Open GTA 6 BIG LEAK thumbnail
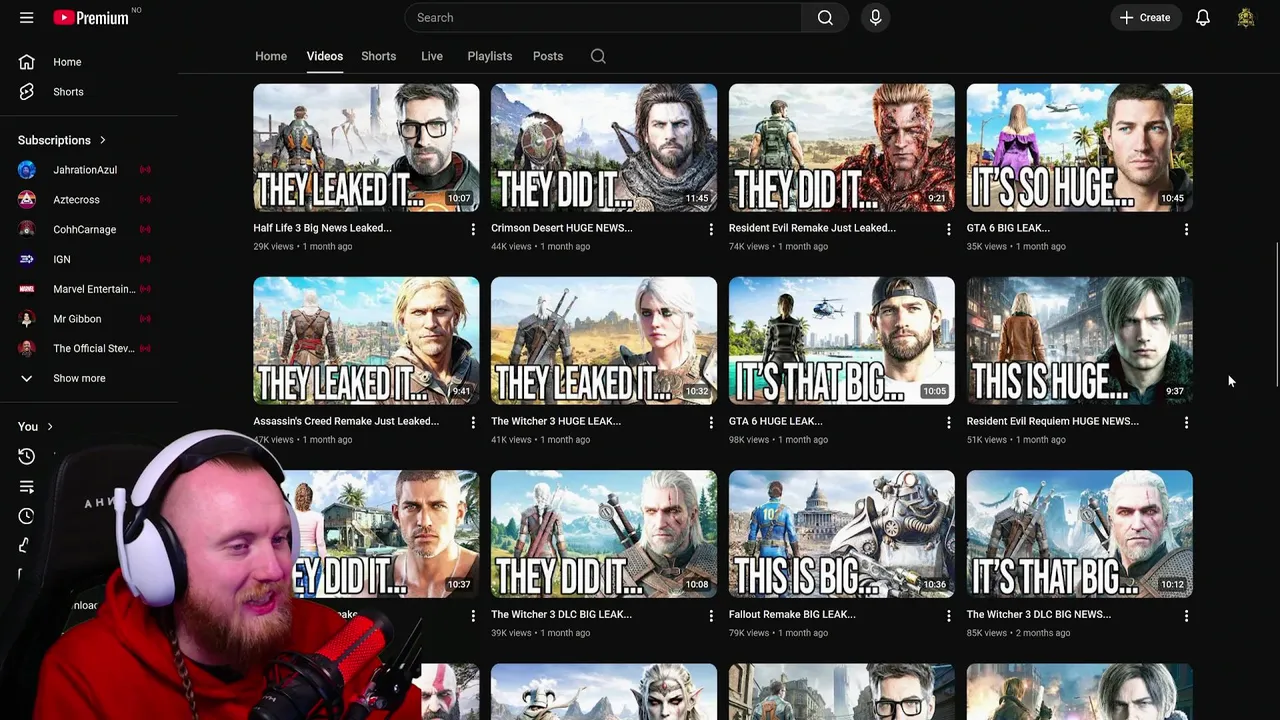Image resolution: width=1280 pixels, height=720 pixels. [1080, 148]
